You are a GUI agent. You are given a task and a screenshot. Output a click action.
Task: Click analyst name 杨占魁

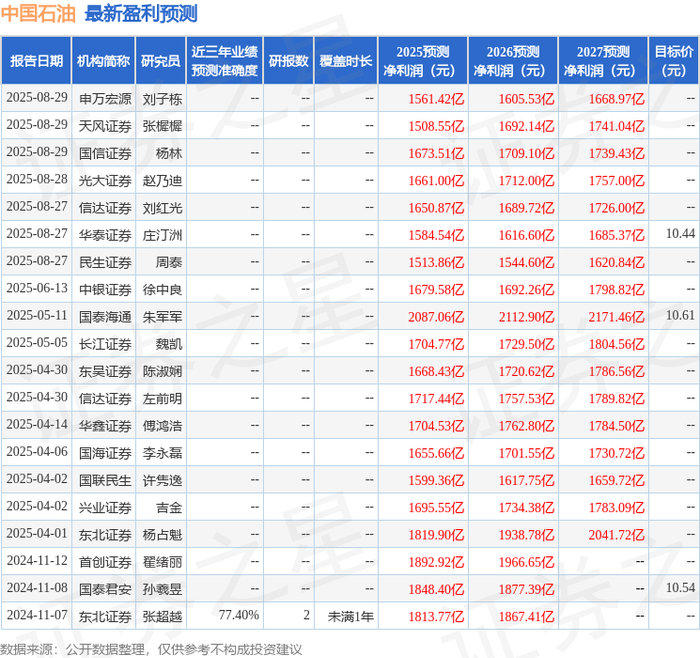pyautogui.click(x=162, y=535)
